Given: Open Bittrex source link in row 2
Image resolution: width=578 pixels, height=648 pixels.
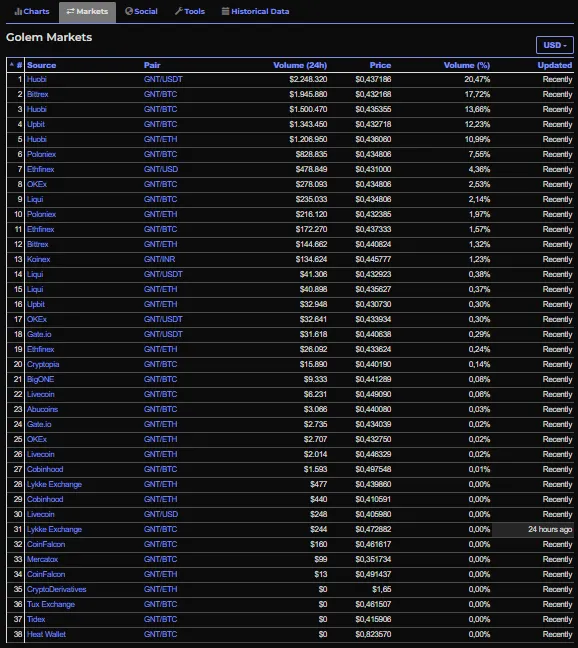Looking at the screenshot, I should tap(38, 94).
